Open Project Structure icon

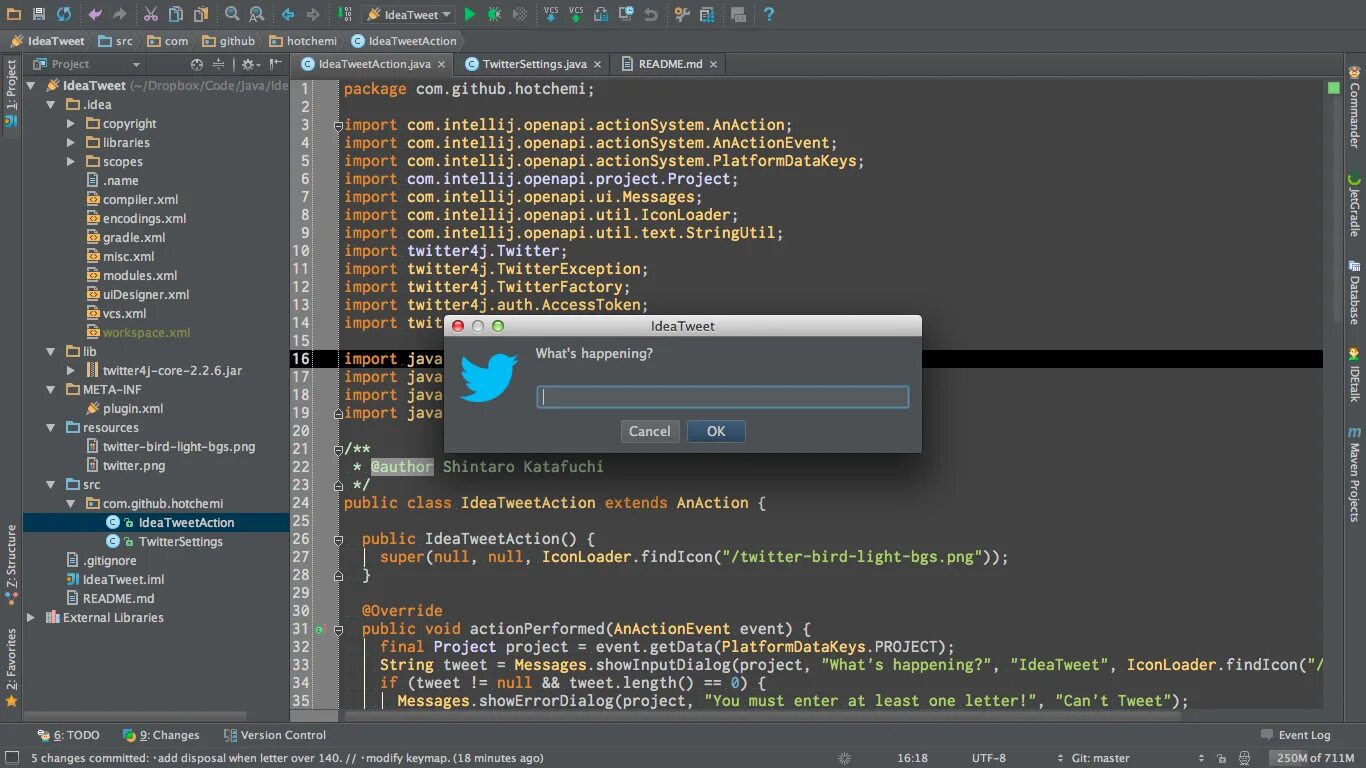tap(707, 14)
